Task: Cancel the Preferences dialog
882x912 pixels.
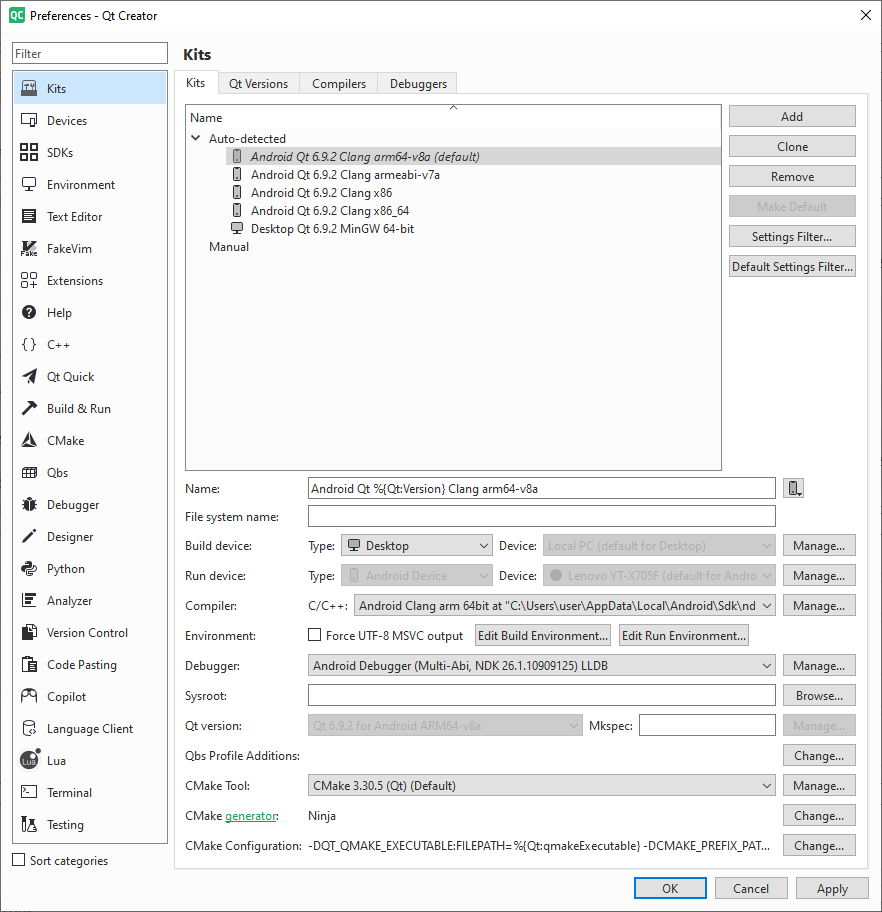Action: tap(751, 888)
